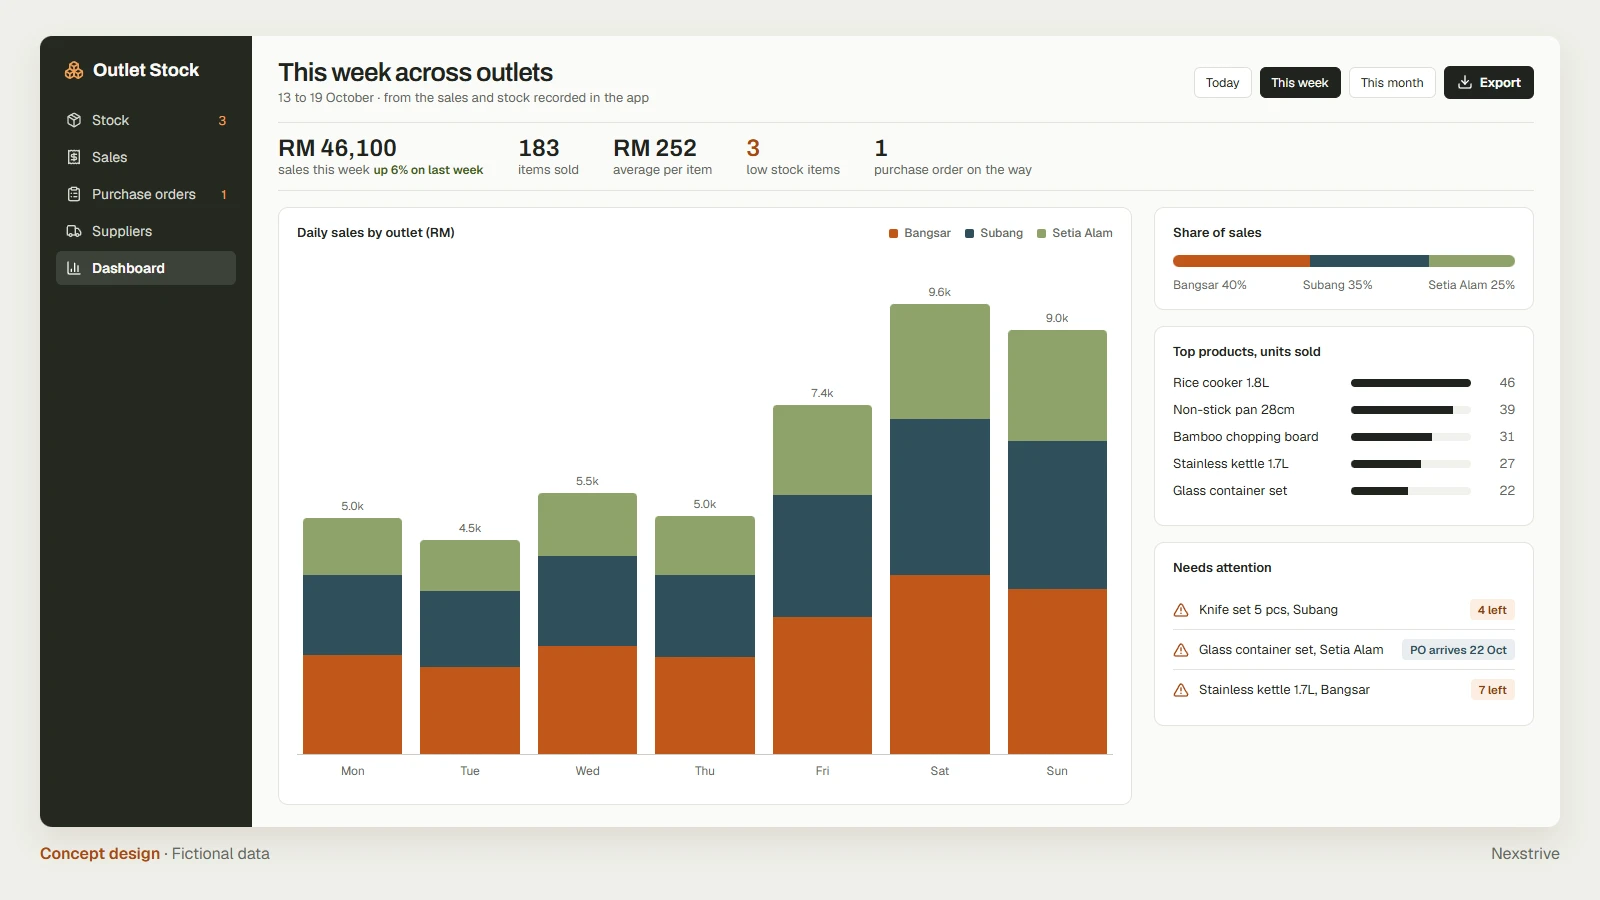
Task: Click the warning icon beside Knife set
Action: tap(1181, 610)
